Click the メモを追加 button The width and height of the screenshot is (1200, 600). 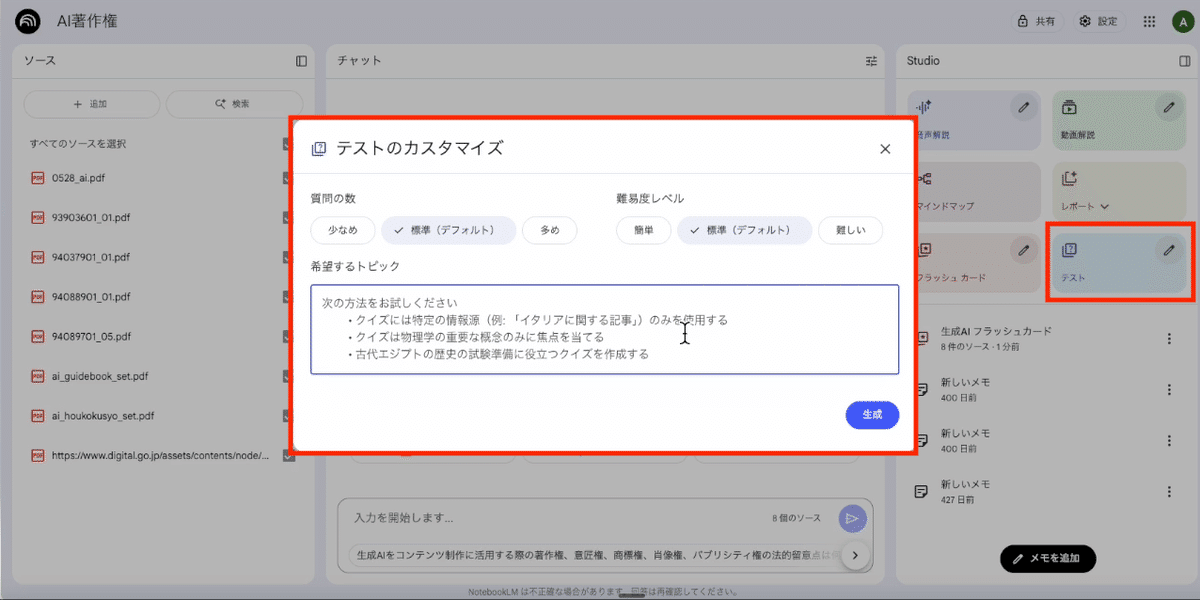point(1047,558)
